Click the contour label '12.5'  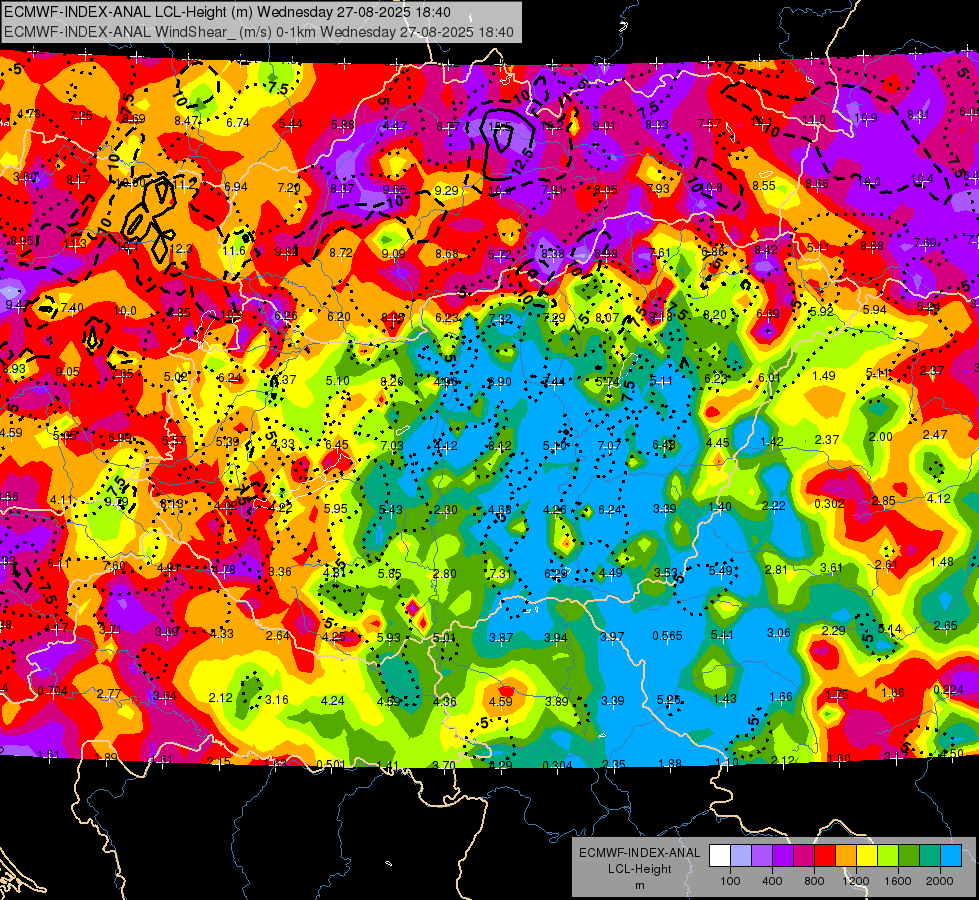click(523, 161)
